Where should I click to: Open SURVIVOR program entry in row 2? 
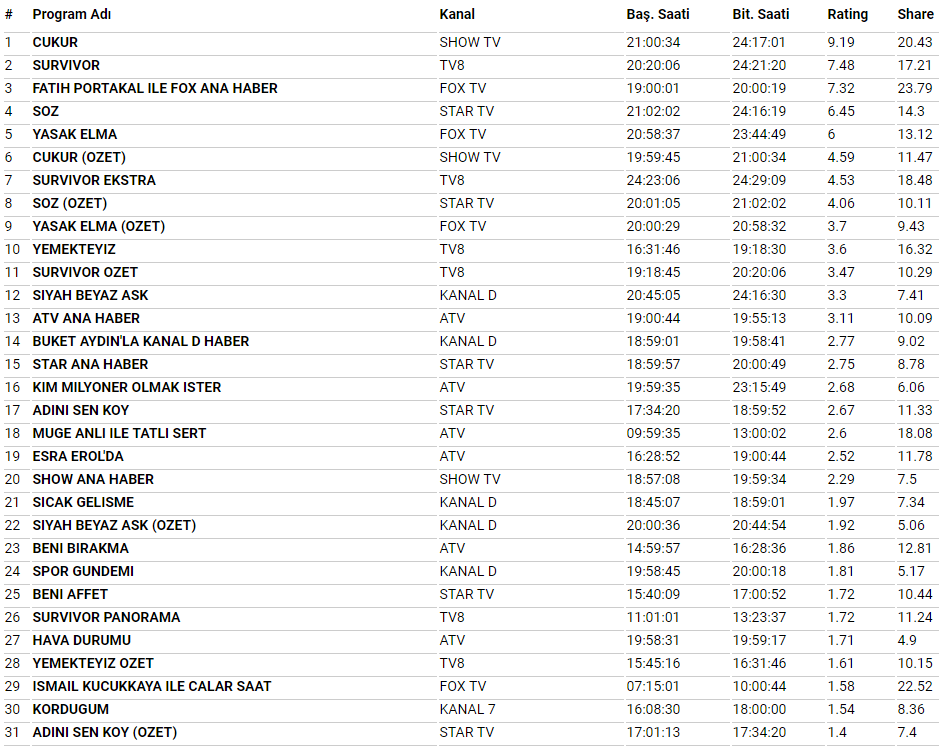66,65
